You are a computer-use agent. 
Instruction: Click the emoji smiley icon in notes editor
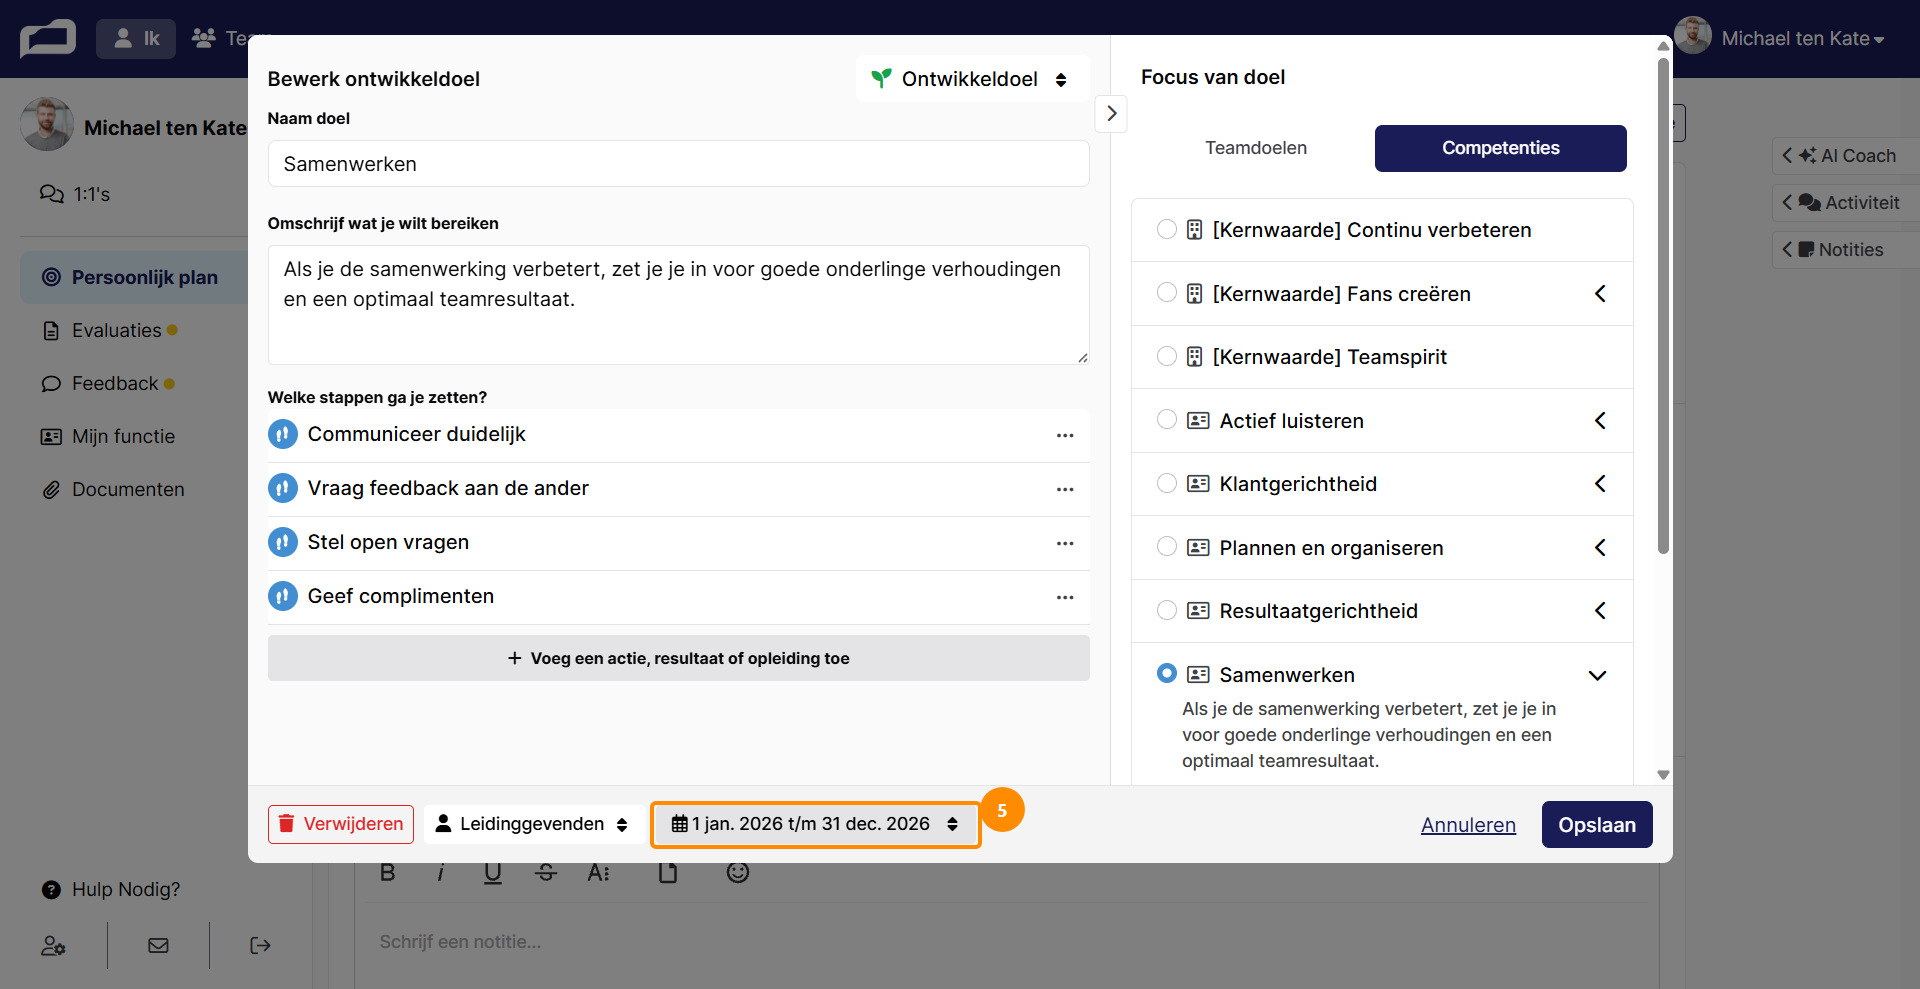coord(738,873)
